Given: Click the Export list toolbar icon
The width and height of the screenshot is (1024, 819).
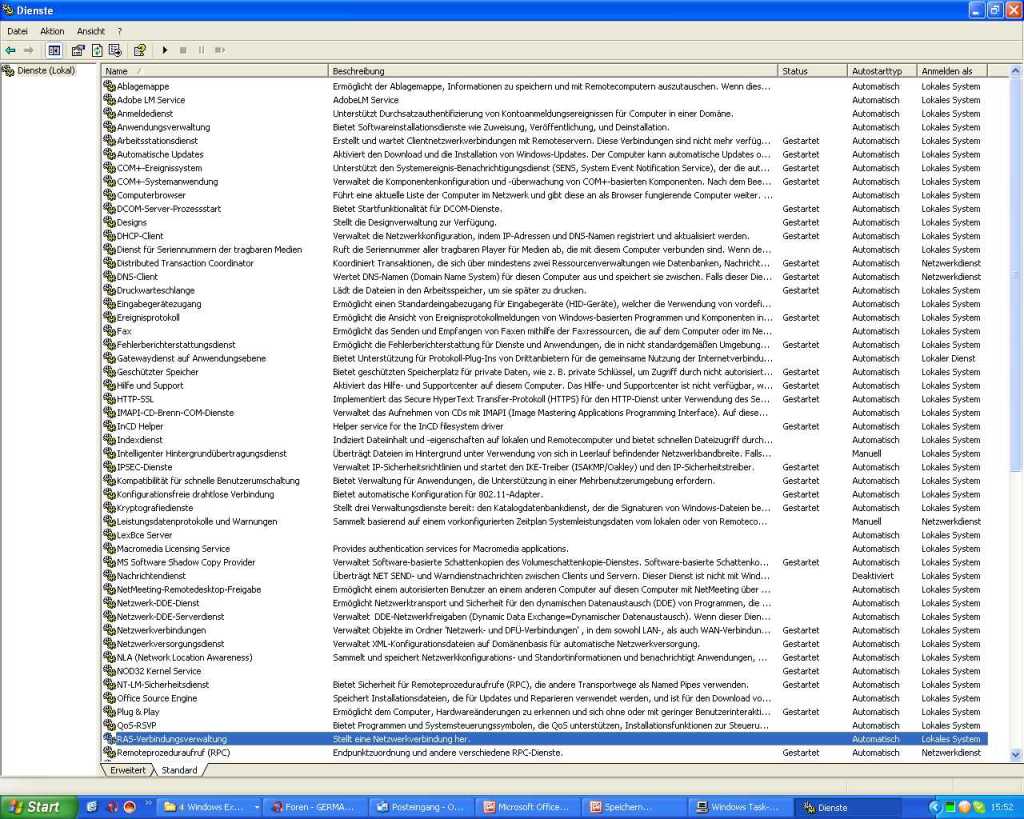Looking at the screenshot, I should tap(115, 50).
